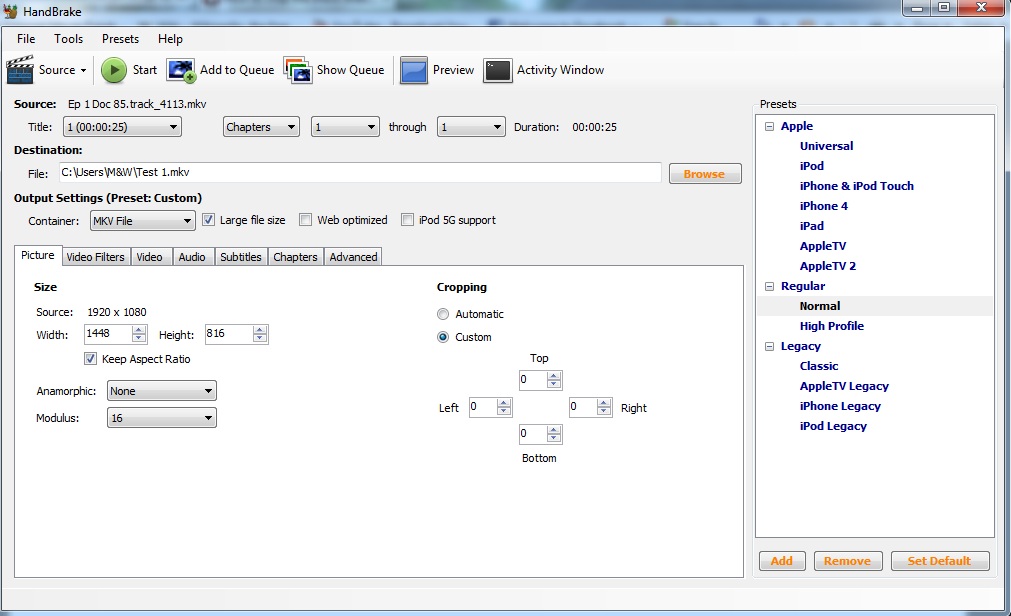The height and width of the screenshot is (616, 1011).
Task: Click the green Start play icon
Action: [114, 70]
